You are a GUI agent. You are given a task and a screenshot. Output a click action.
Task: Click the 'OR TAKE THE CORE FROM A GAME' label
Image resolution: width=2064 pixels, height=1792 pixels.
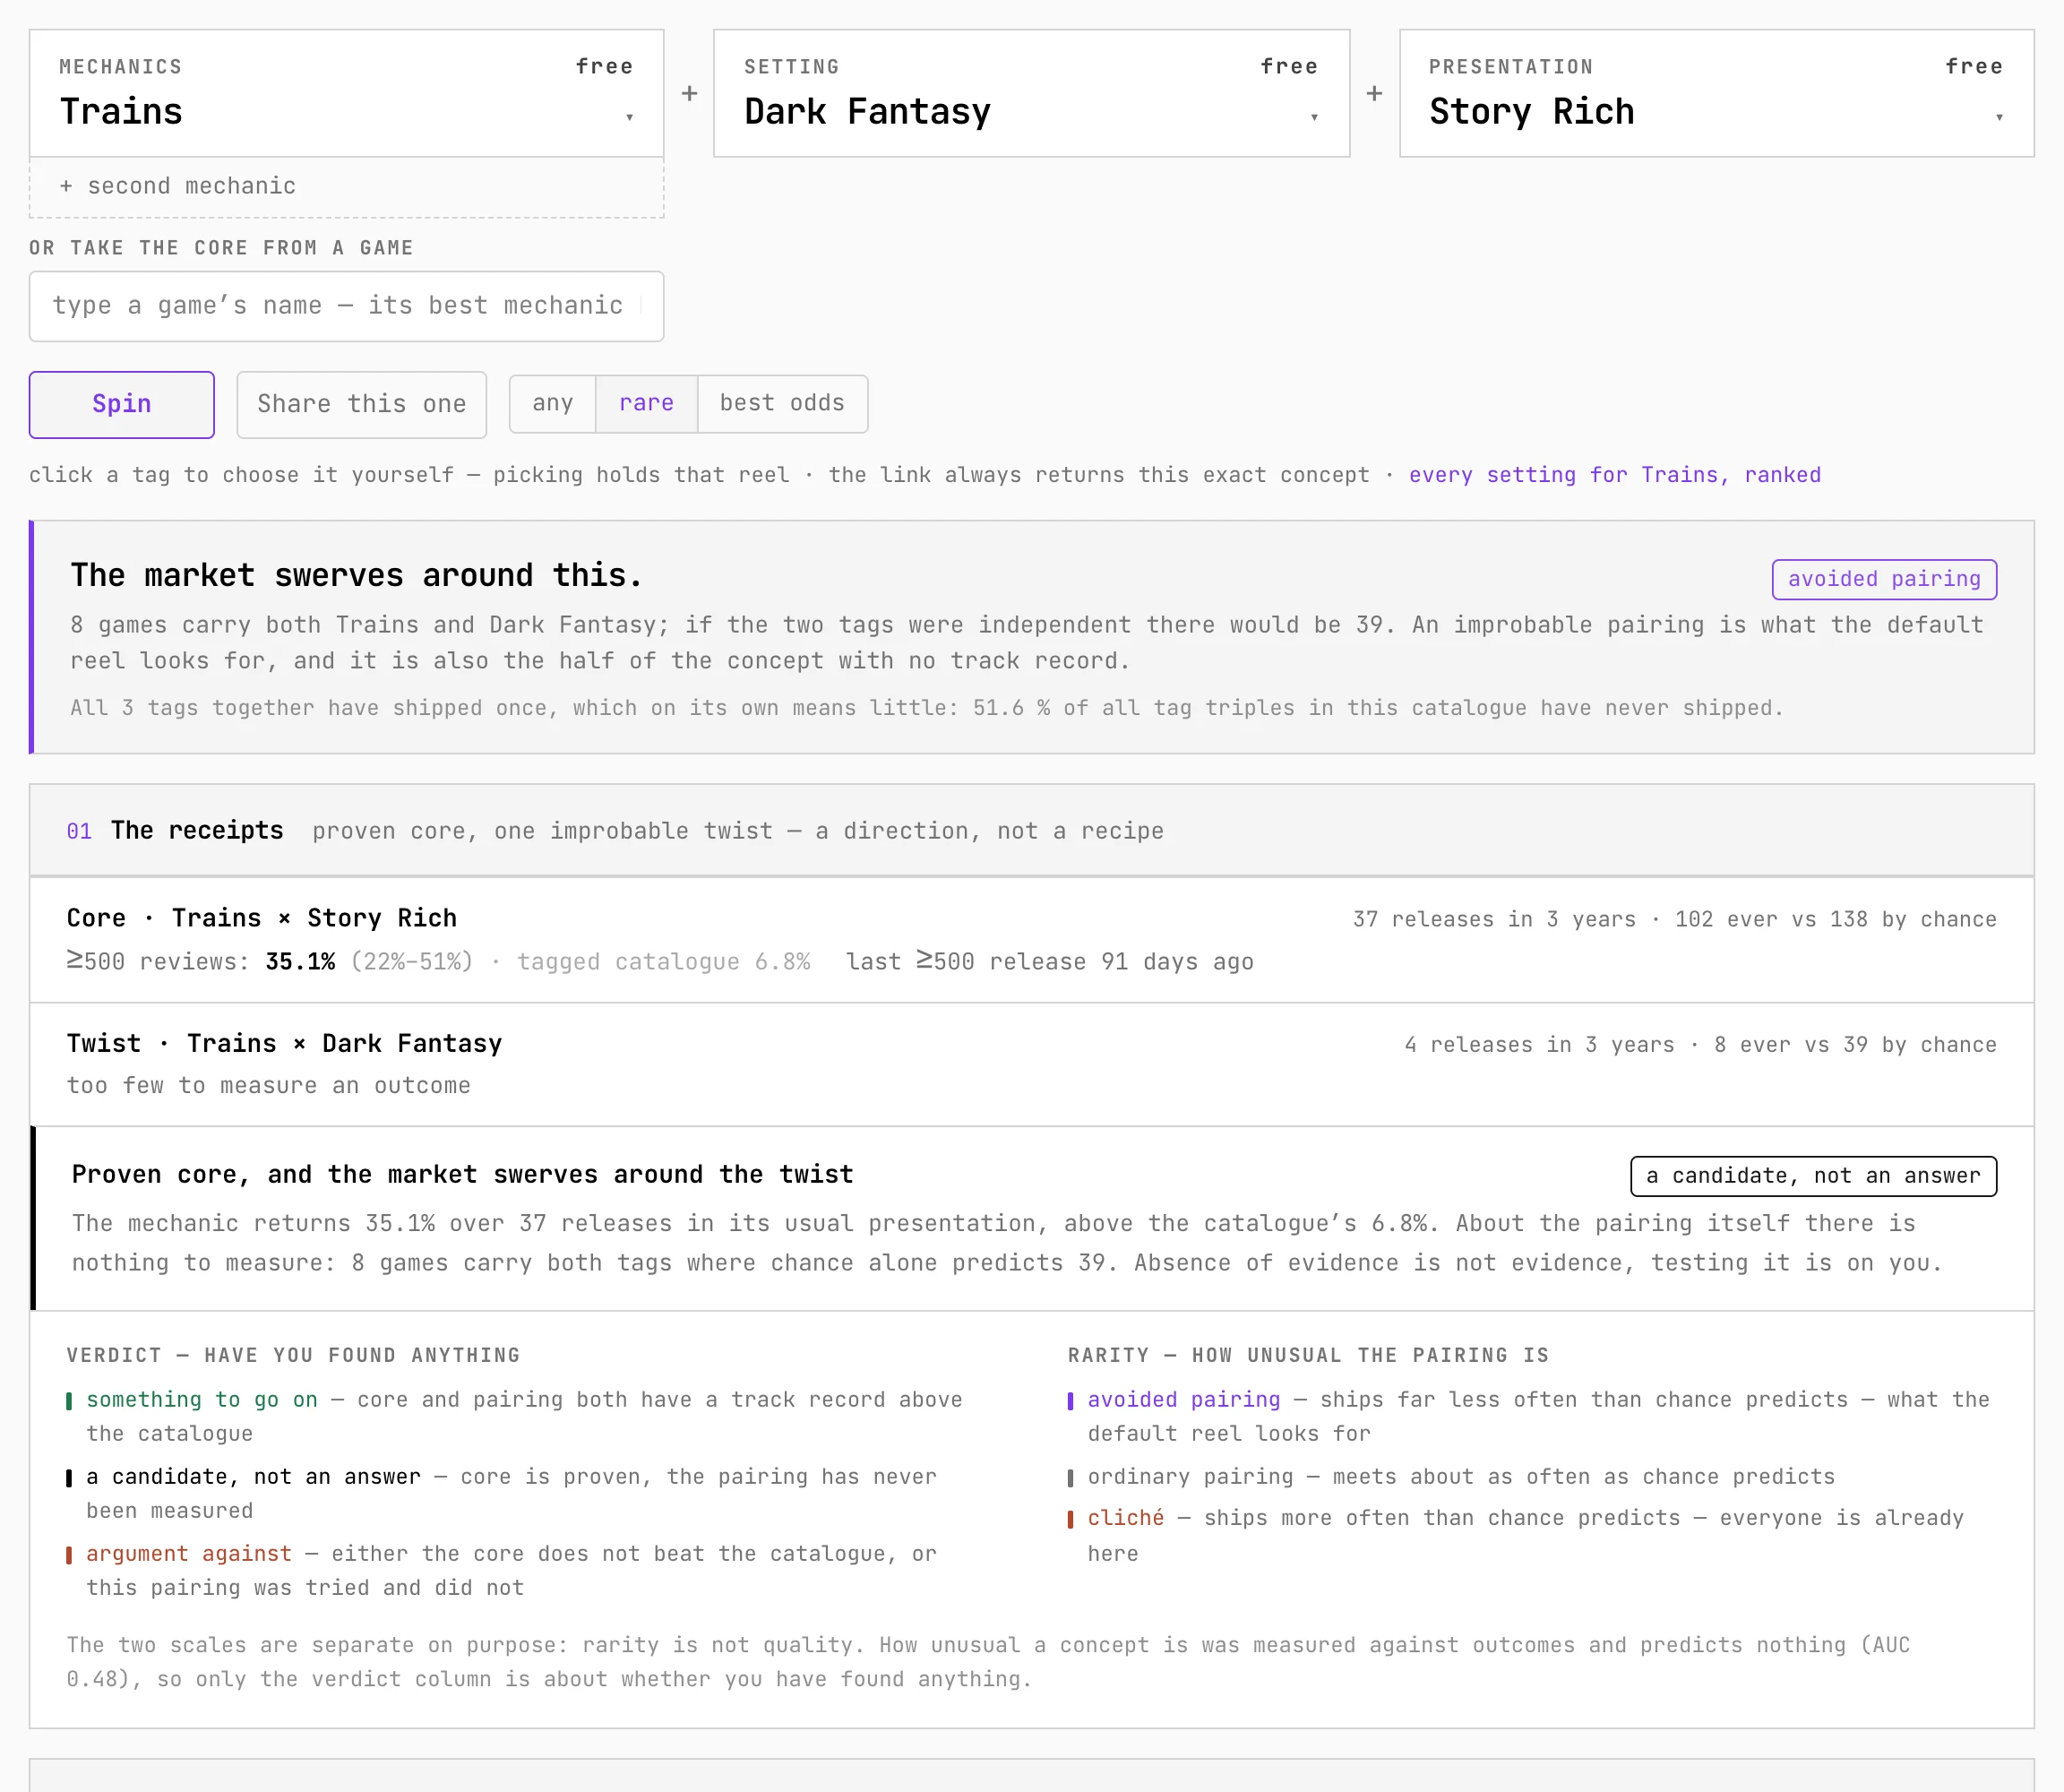click(x=221, y=248)
